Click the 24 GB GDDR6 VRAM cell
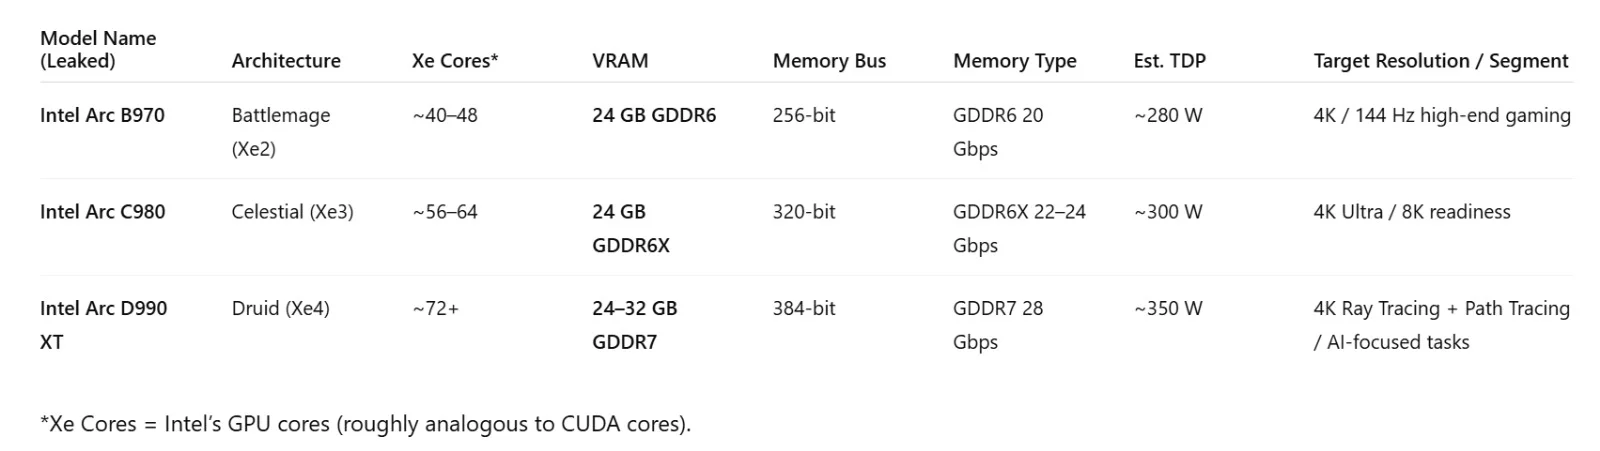Viewport: 1600px width, 451px height. point(654,115)
